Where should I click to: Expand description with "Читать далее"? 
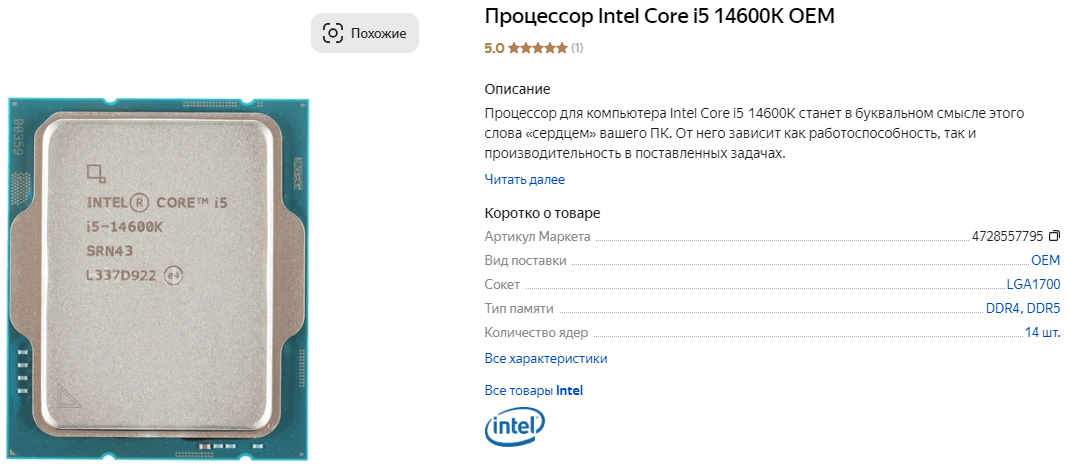coord(524,180)
